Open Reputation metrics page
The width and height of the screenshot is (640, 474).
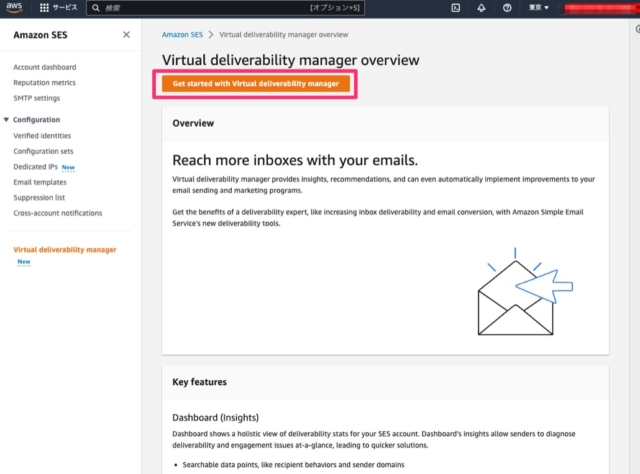point(44,82)
